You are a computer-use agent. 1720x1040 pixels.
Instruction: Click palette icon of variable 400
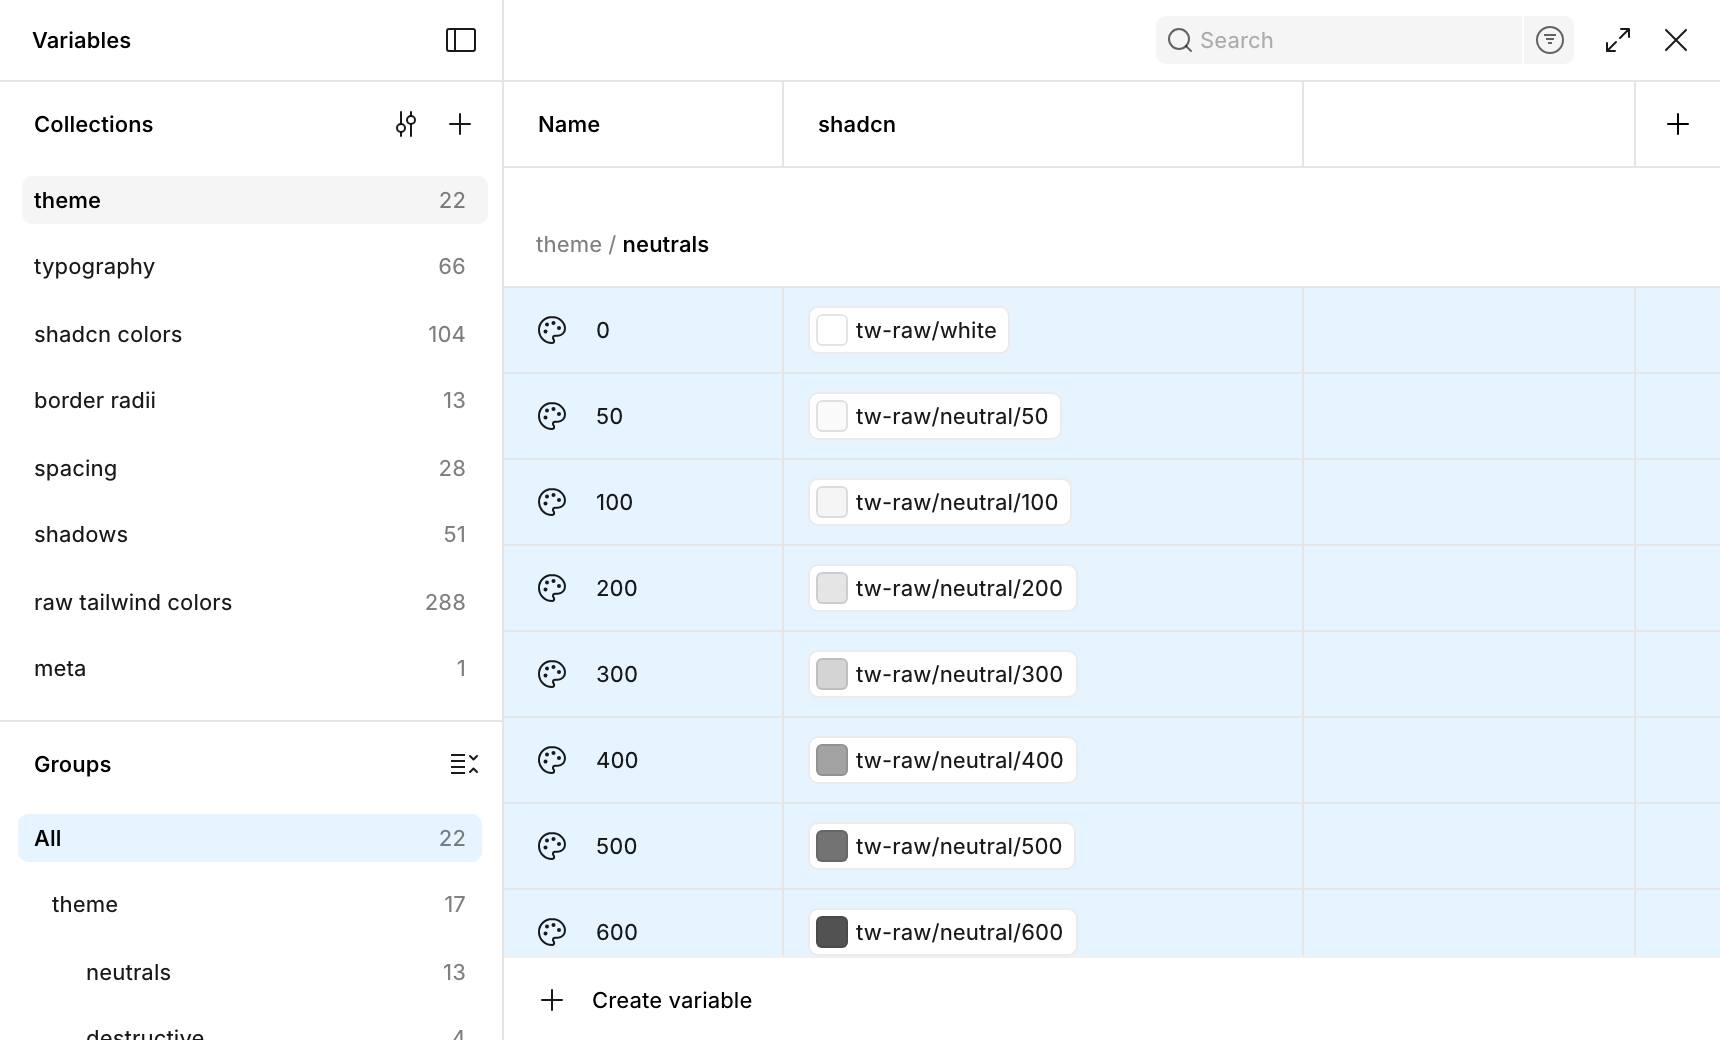click(x=552, y=760)
